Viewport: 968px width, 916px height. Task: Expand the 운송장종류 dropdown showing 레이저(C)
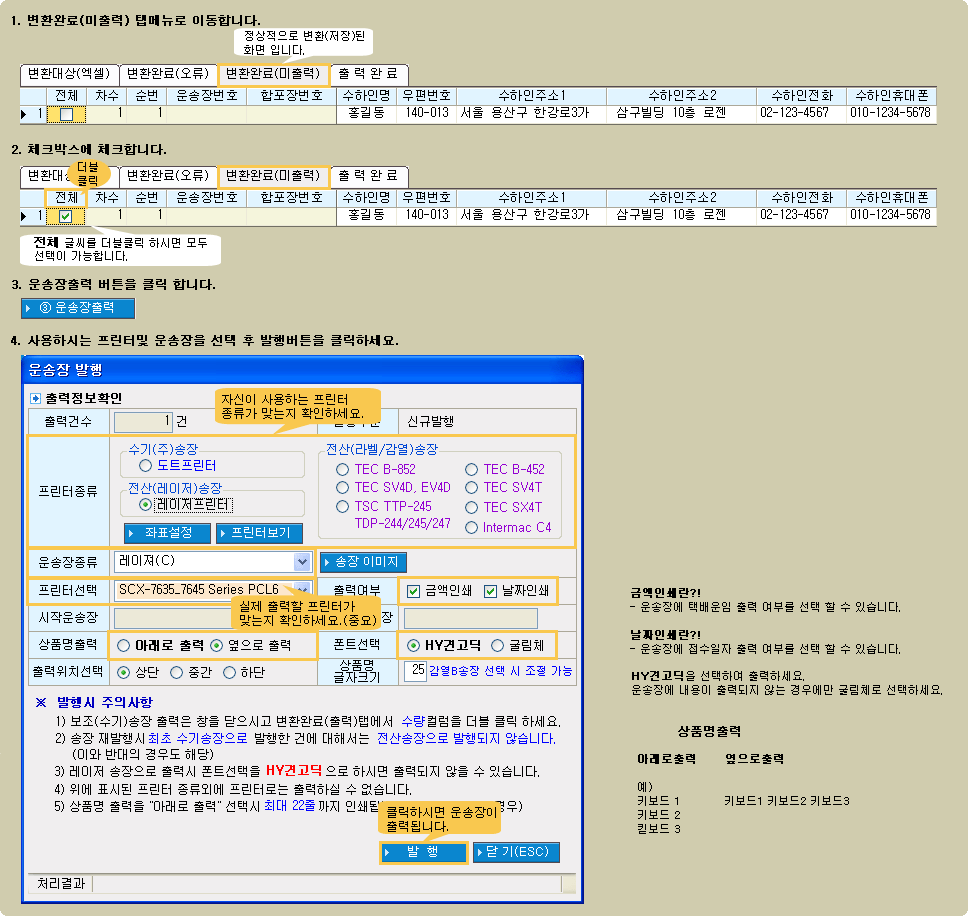302,562
